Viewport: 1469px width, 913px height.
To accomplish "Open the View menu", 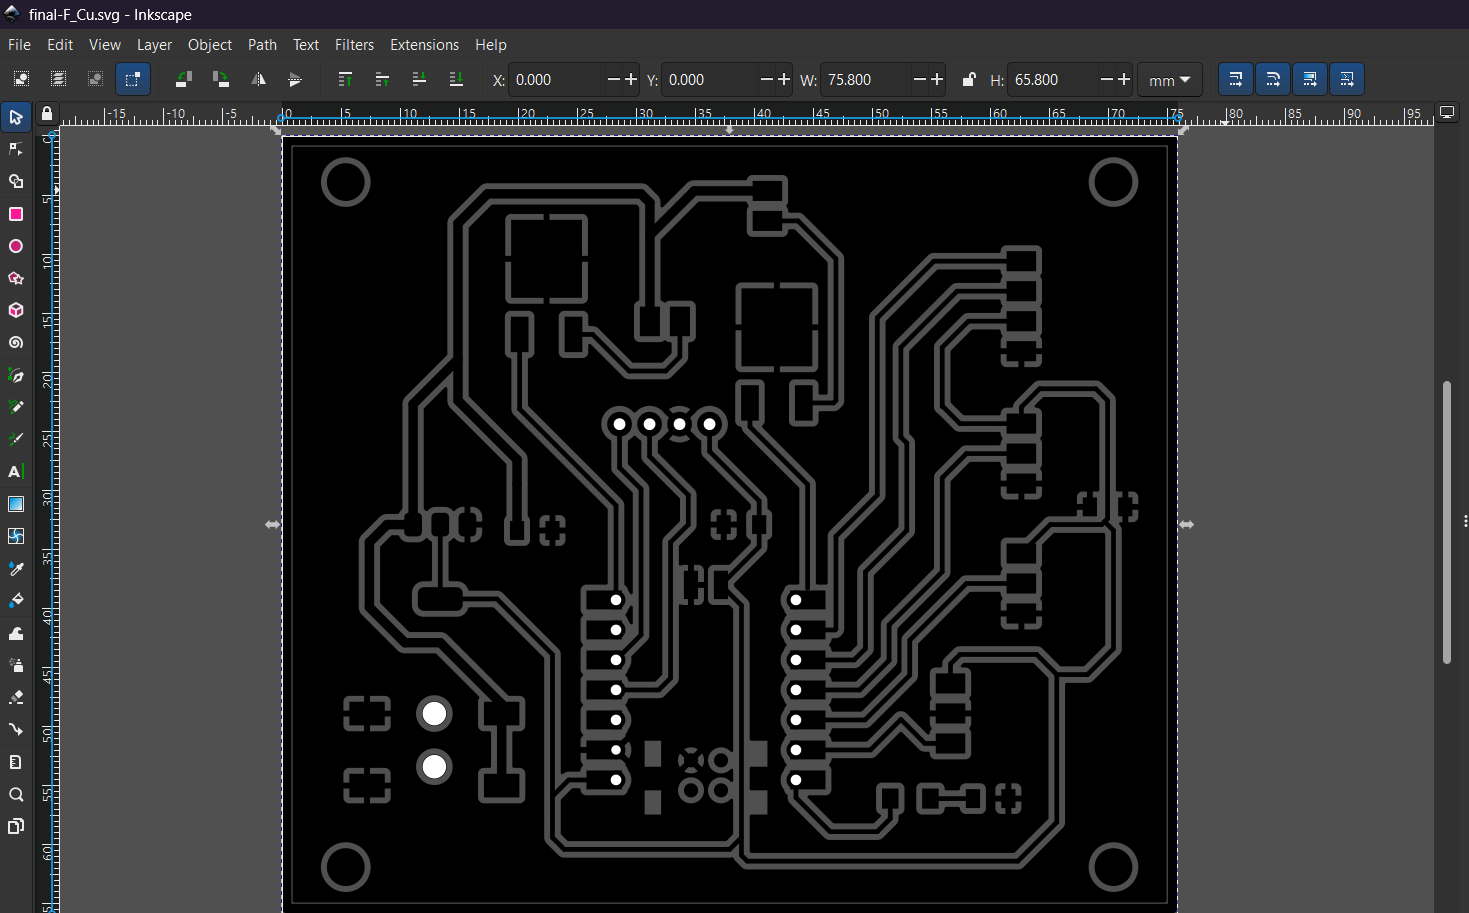I will [x=105, y=45].
